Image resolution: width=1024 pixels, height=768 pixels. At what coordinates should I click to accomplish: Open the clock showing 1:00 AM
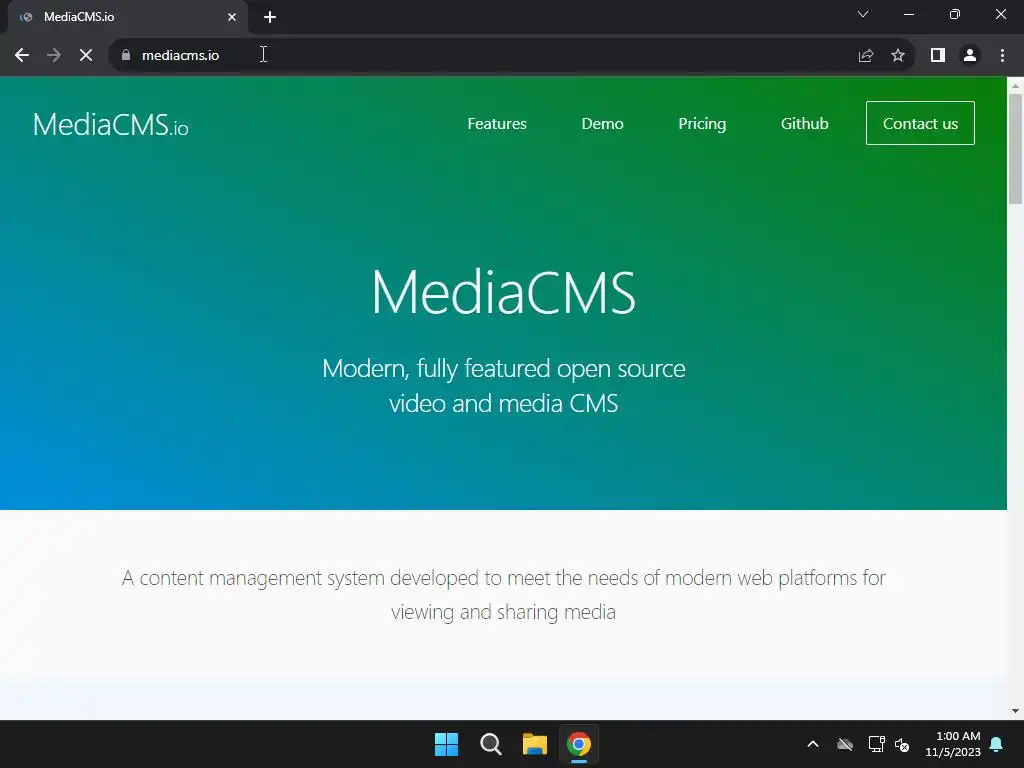click(953, 744)
